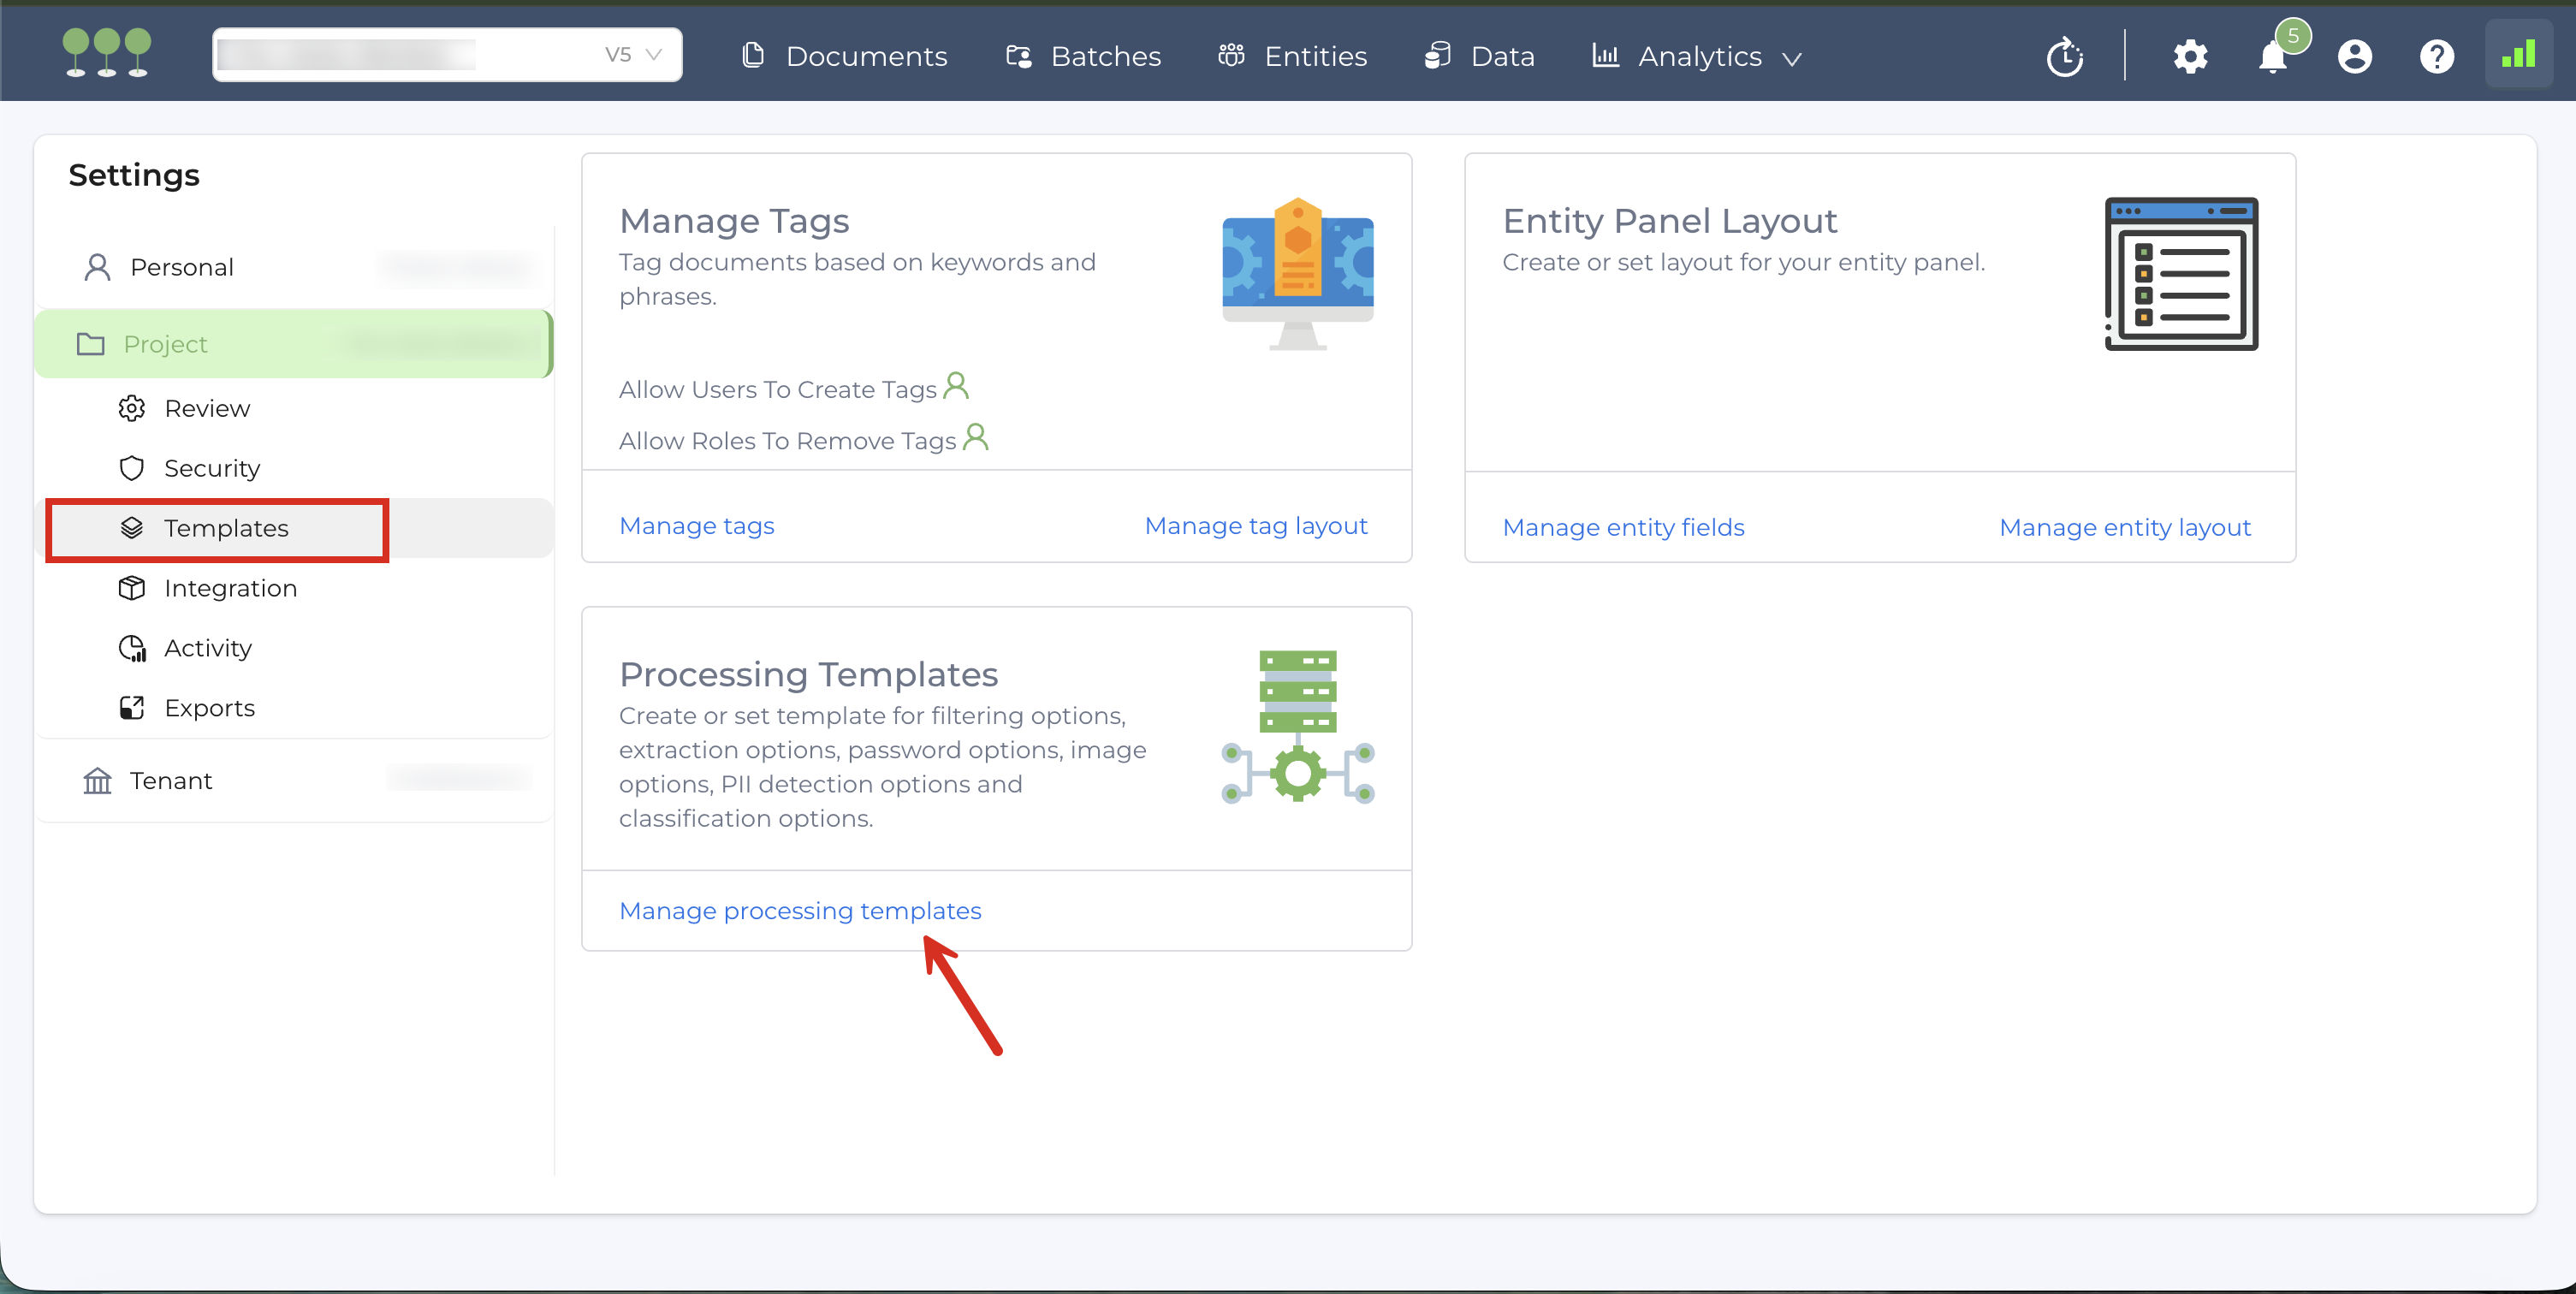The image size is (2576, 1294).
Task: Click the recent activity clock icon
Action: point(2065,56)
